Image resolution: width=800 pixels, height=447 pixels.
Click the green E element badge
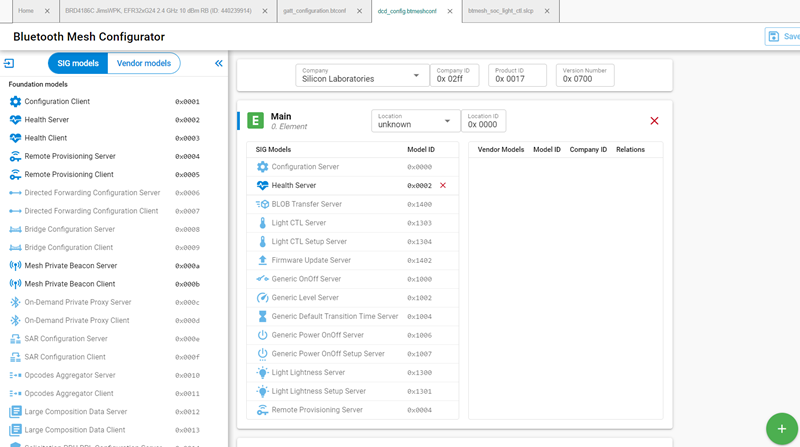(255, 121)
